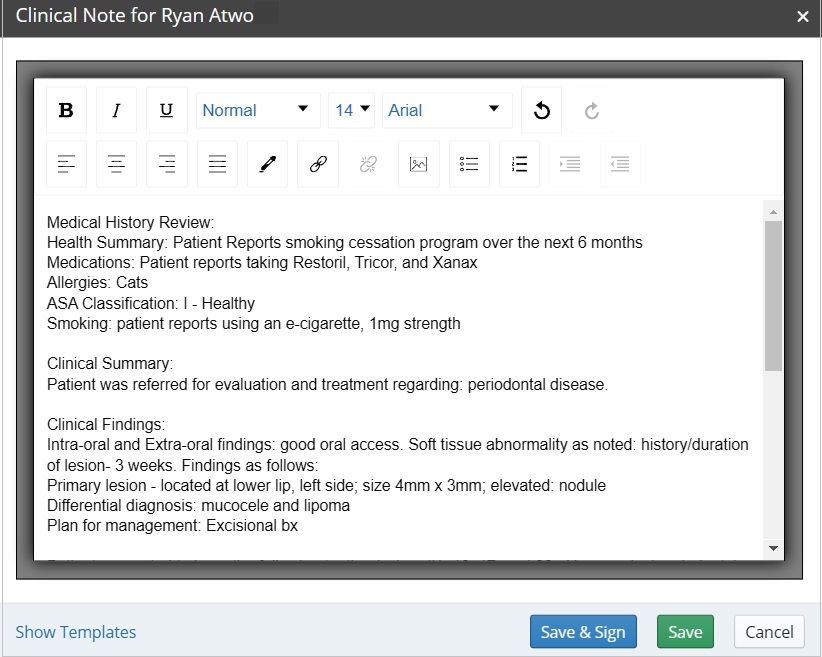Apply numbered list formatting

pos(518,163)
